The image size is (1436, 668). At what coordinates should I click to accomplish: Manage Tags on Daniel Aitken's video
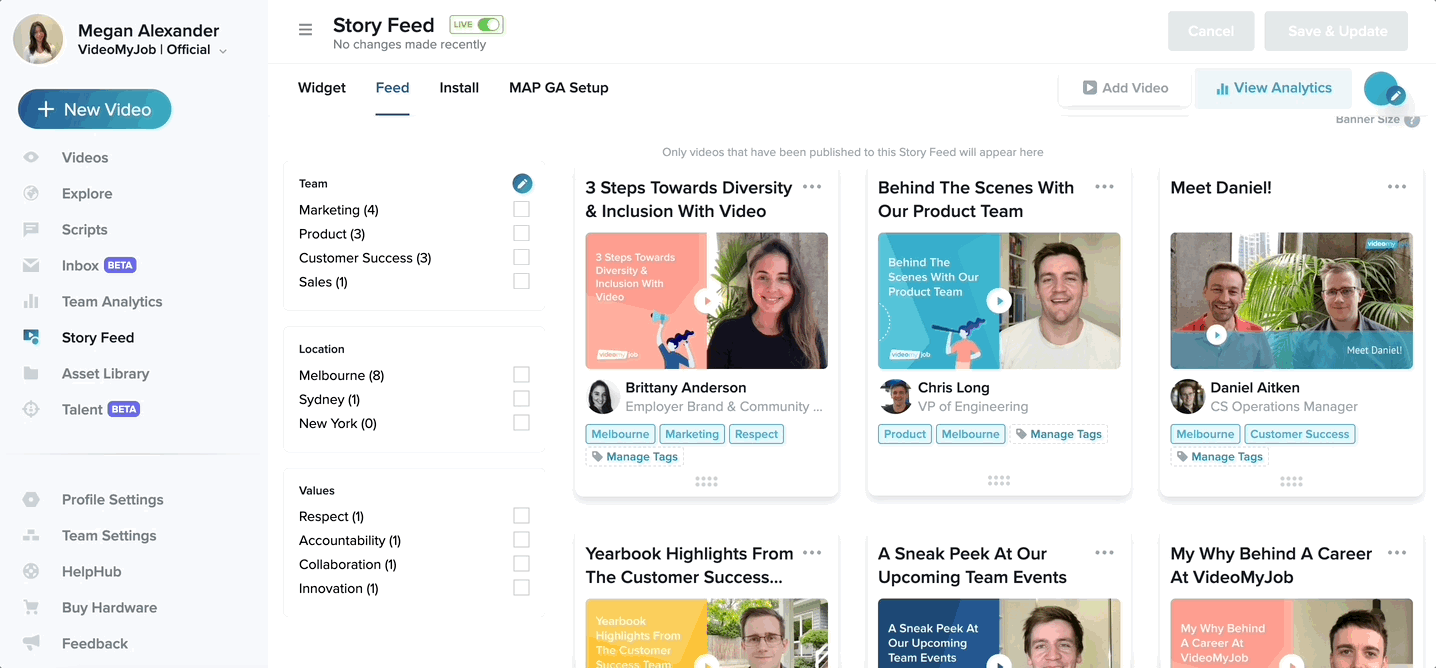coord(1219,456)
